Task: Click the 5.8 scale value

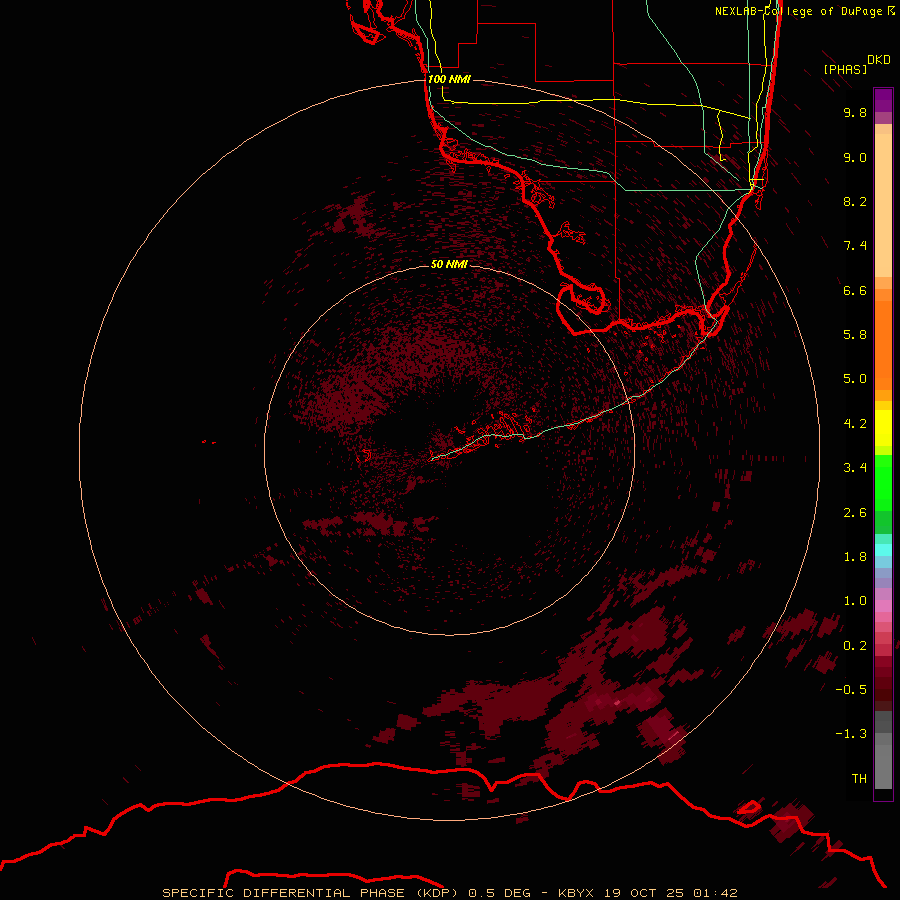Action: [x=855, y=335]
